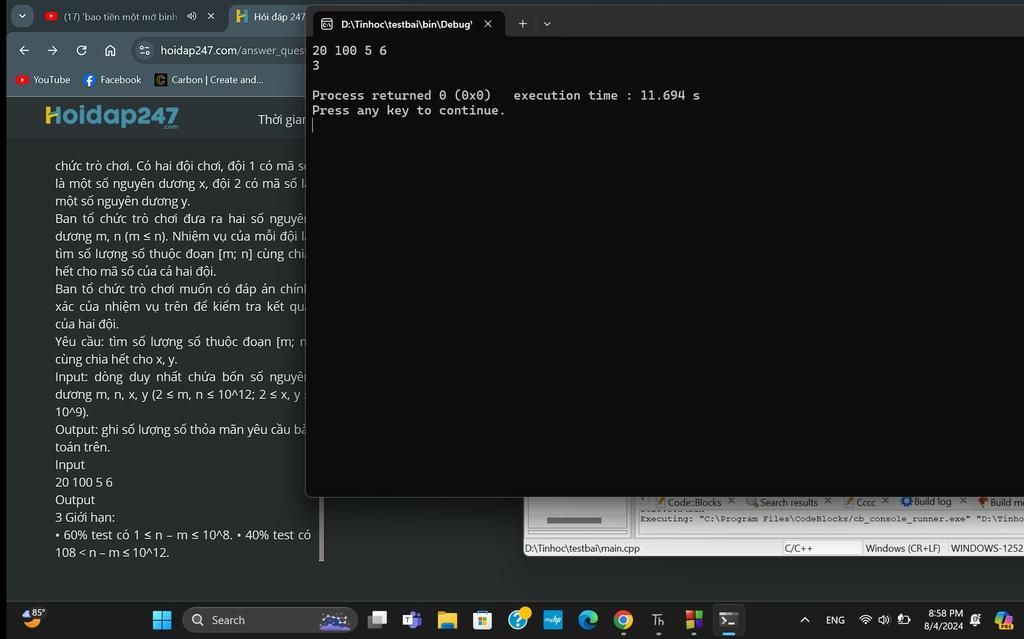Open the terminal profiles dropdown
This screenshot has height=639, width=1024.
pos(547,24)
